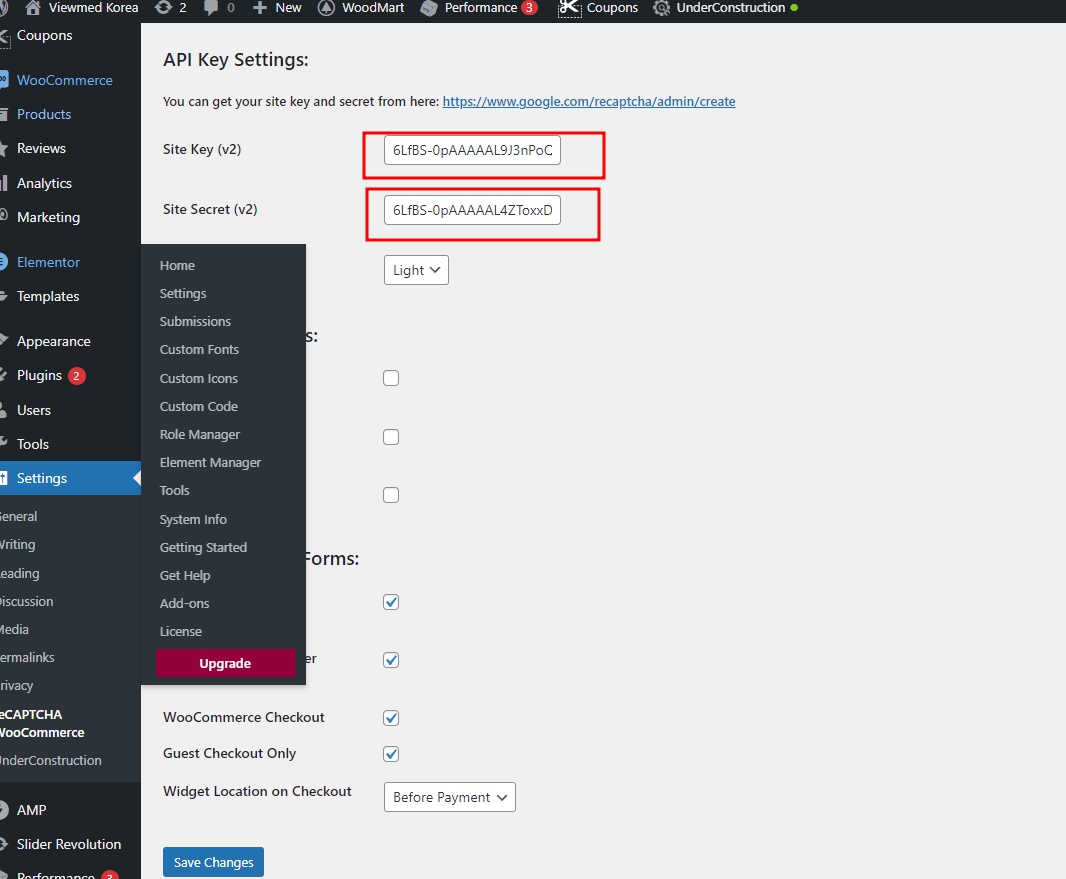Click the Performance cube icon in admin bar

[x=429, y=7]
